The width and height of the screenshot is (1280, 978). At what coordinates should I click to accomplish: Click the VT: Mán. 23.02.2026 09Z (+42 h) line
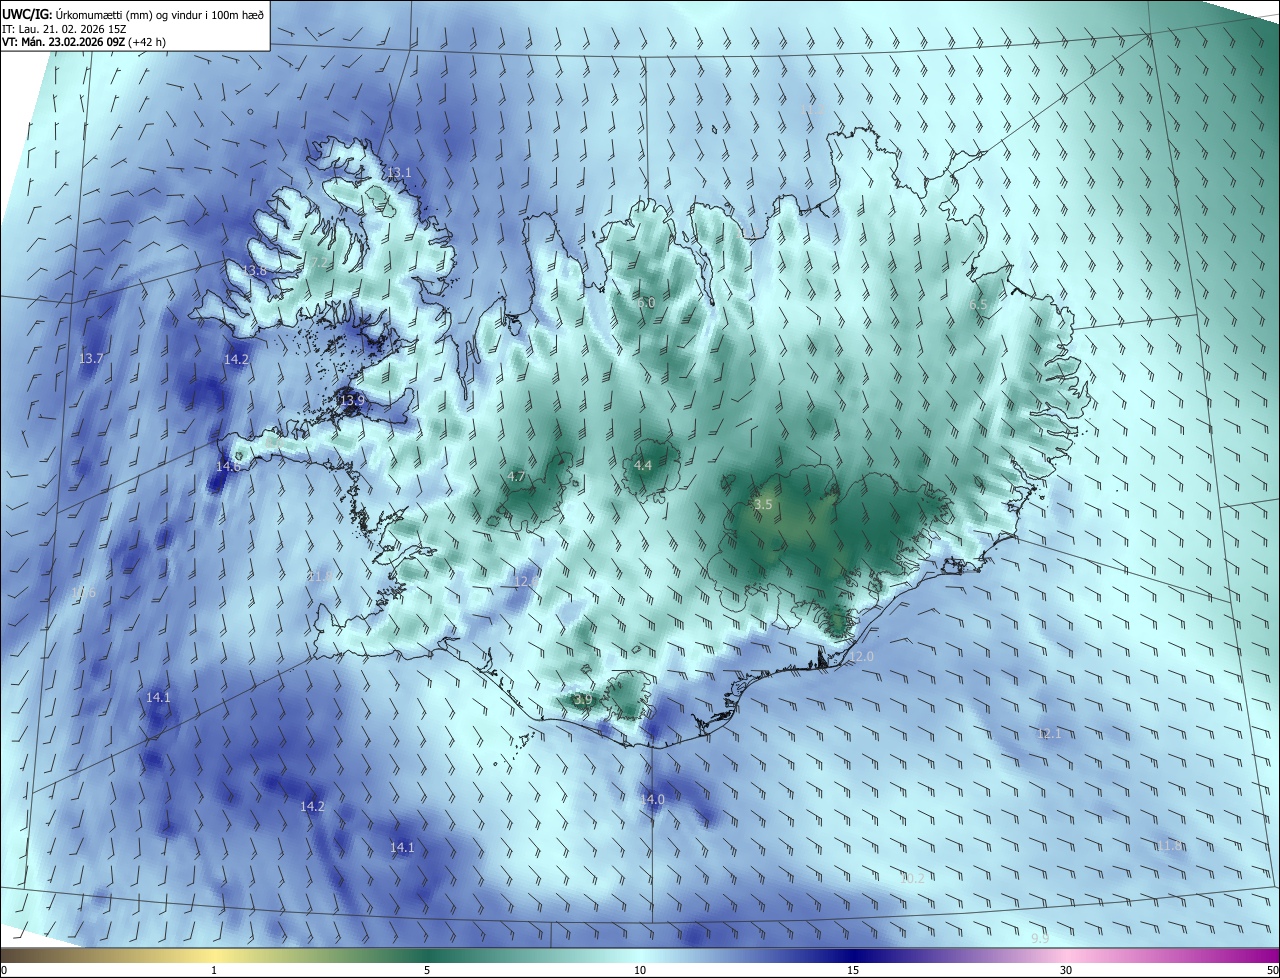pyautogui.click(x=84, y=42)
